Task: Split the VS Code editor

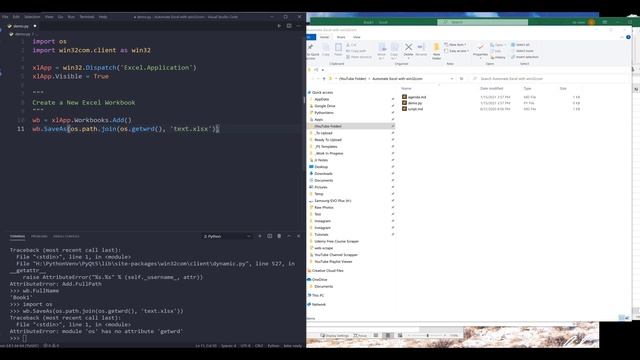Action: point(289,26)
